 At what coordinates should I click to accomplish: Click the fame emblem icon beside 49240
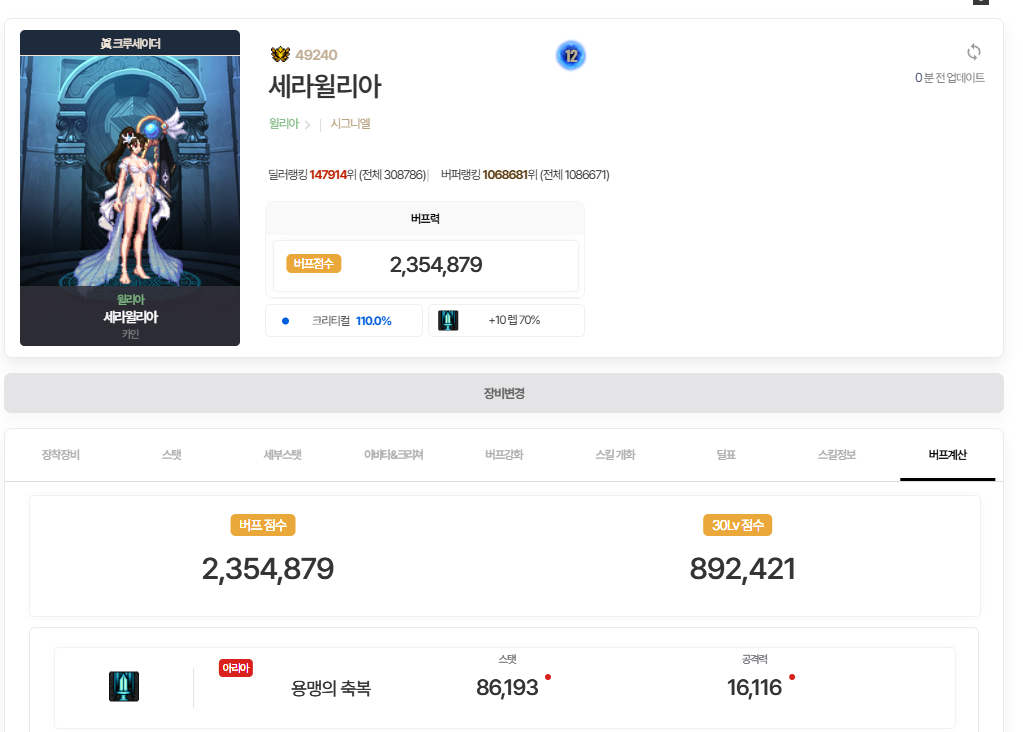point(279,55)
